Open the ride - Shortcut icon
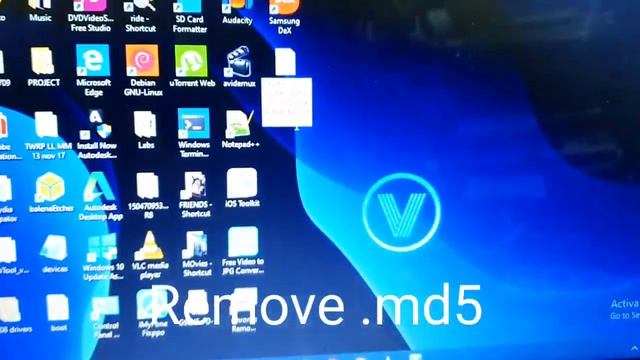The width and height of the screenshot is (640, 360). (141, 16)
